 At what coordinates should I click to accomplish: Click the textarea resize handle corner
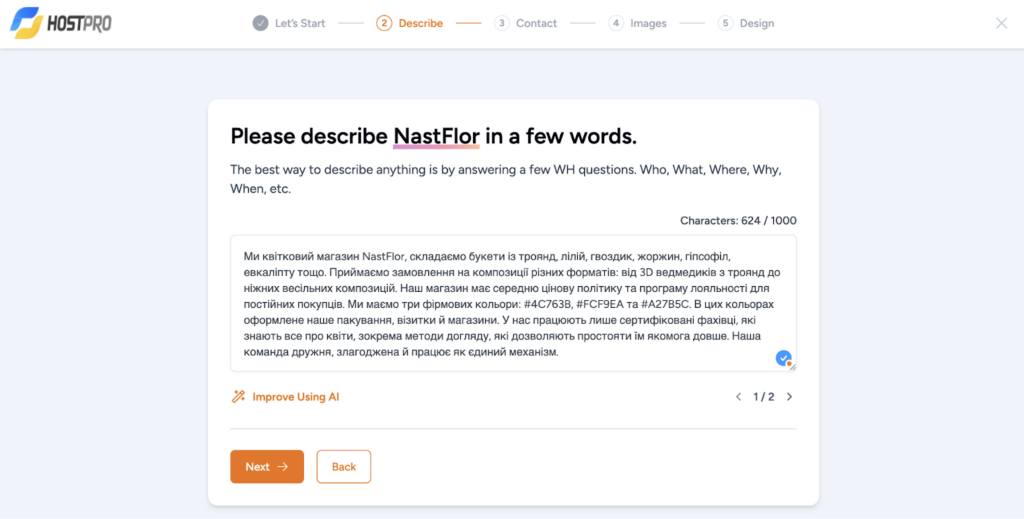coord(793,368)
